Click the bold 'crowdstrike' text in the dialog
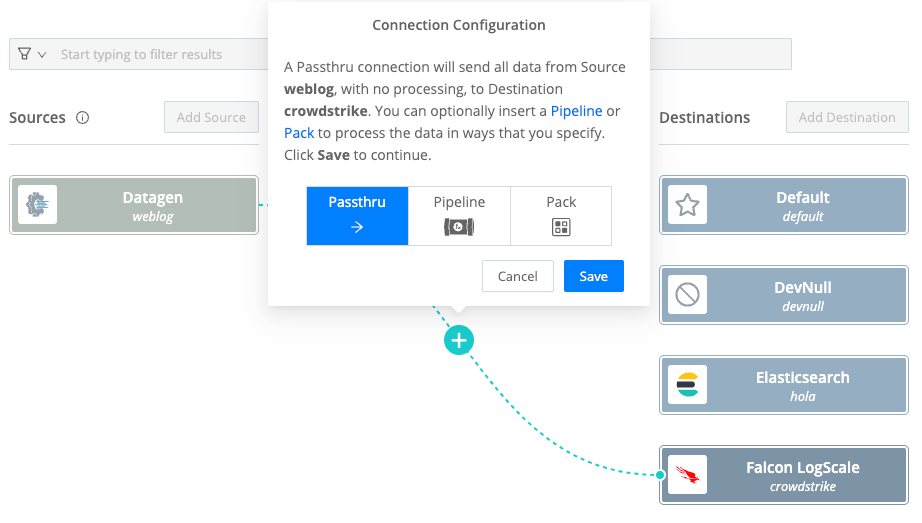Image resolution: width=922 pixels, height=523 pixels. pos(326,111)
